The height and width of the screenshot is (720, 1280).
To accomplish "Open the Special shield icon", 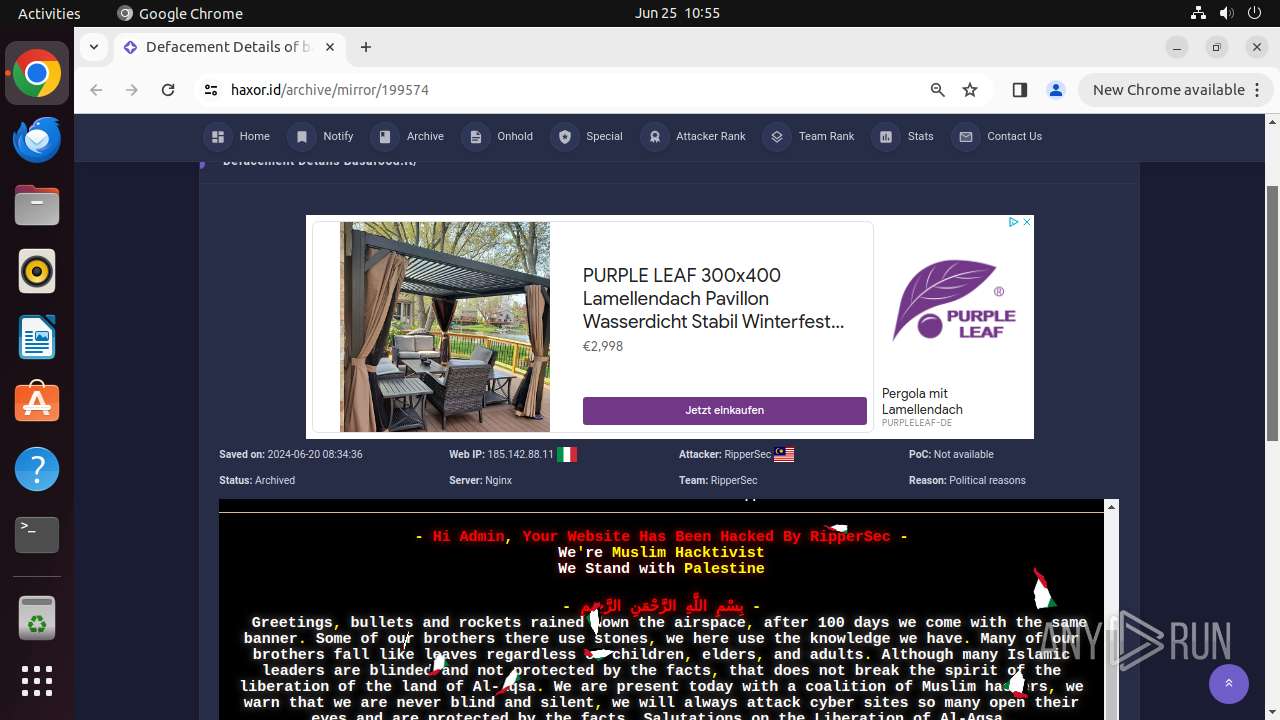I will 564,137.
